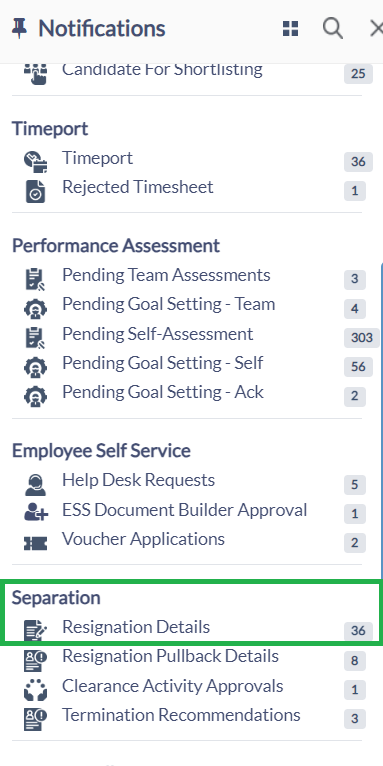Open the grid view icon in header
The image size is (383, 766).
point(290,28)
